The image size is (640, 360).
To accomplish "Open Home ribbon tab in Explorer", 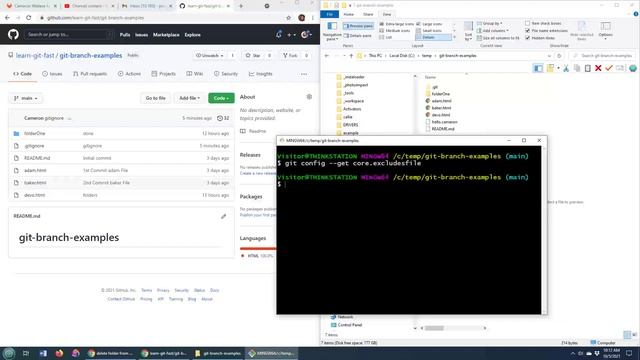I will point(349,14).
